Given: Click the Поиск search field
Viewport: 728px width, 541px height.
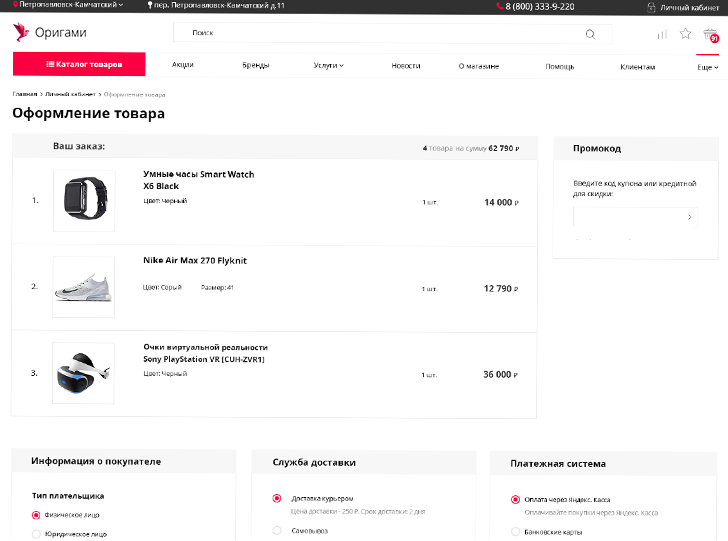Looking at the screenshot, I should [x=392, y=33].
